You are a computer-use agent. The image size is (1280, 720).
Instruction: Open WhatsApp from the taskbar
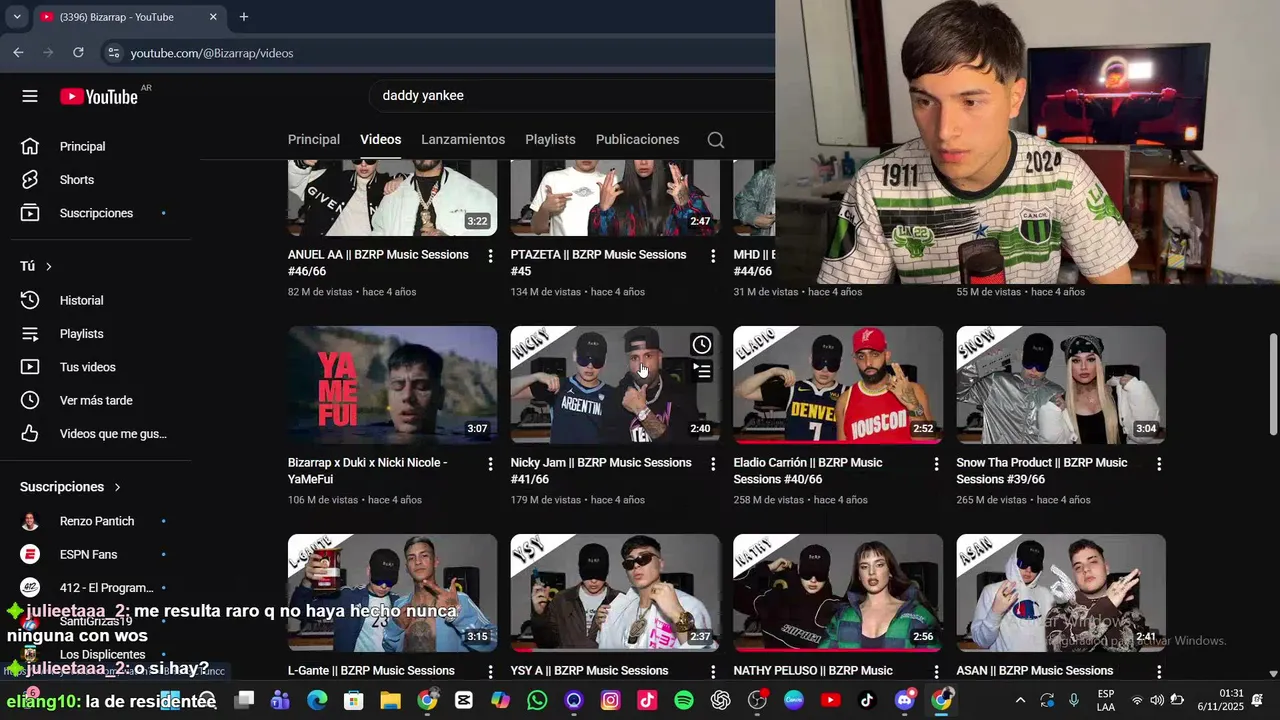[537, 700]
